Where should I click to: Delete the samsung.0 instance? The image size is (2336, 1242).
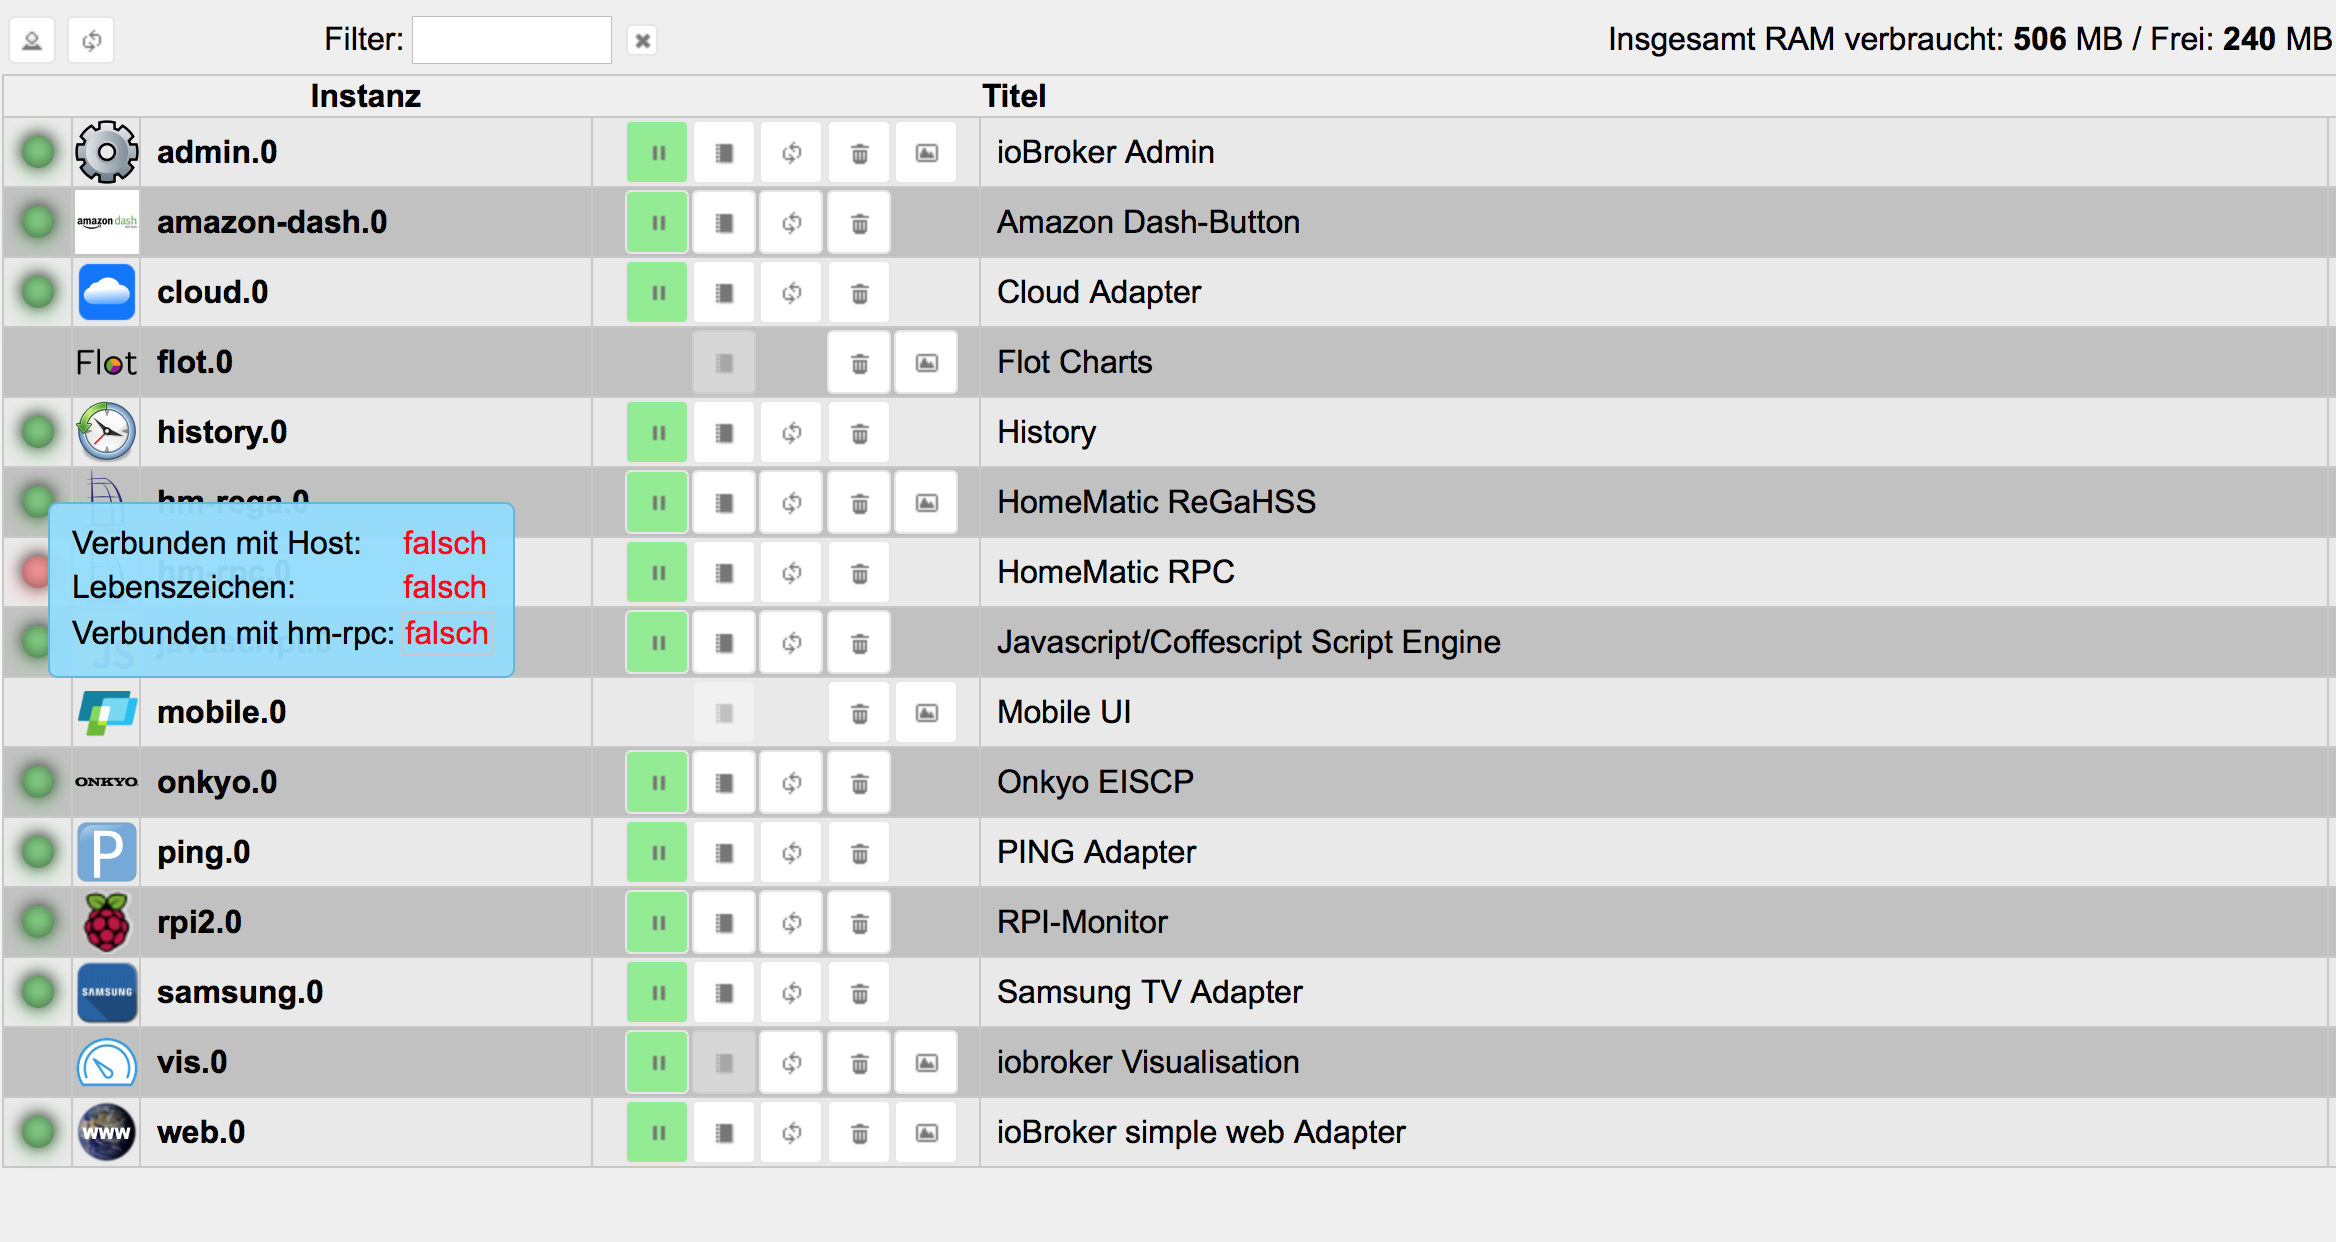pyautogui.click(x=859, y=993)
